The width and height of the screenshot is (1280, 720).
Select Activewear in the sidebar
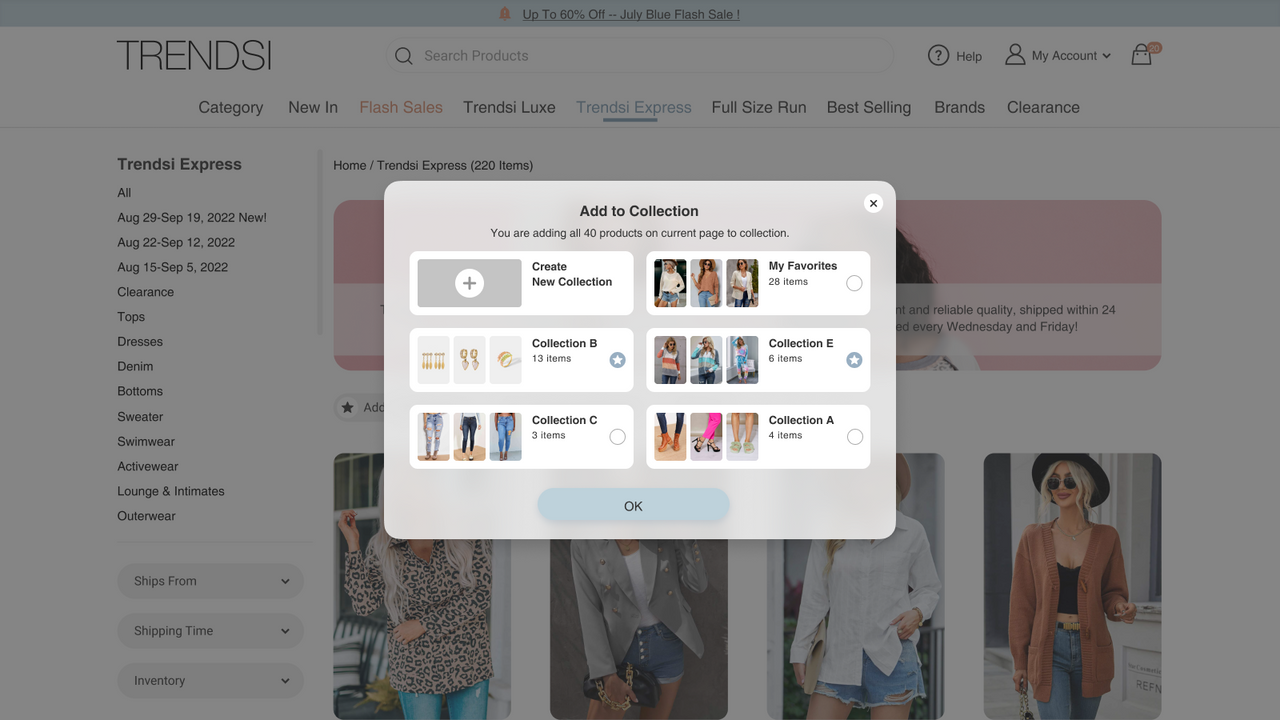[148, 466]
